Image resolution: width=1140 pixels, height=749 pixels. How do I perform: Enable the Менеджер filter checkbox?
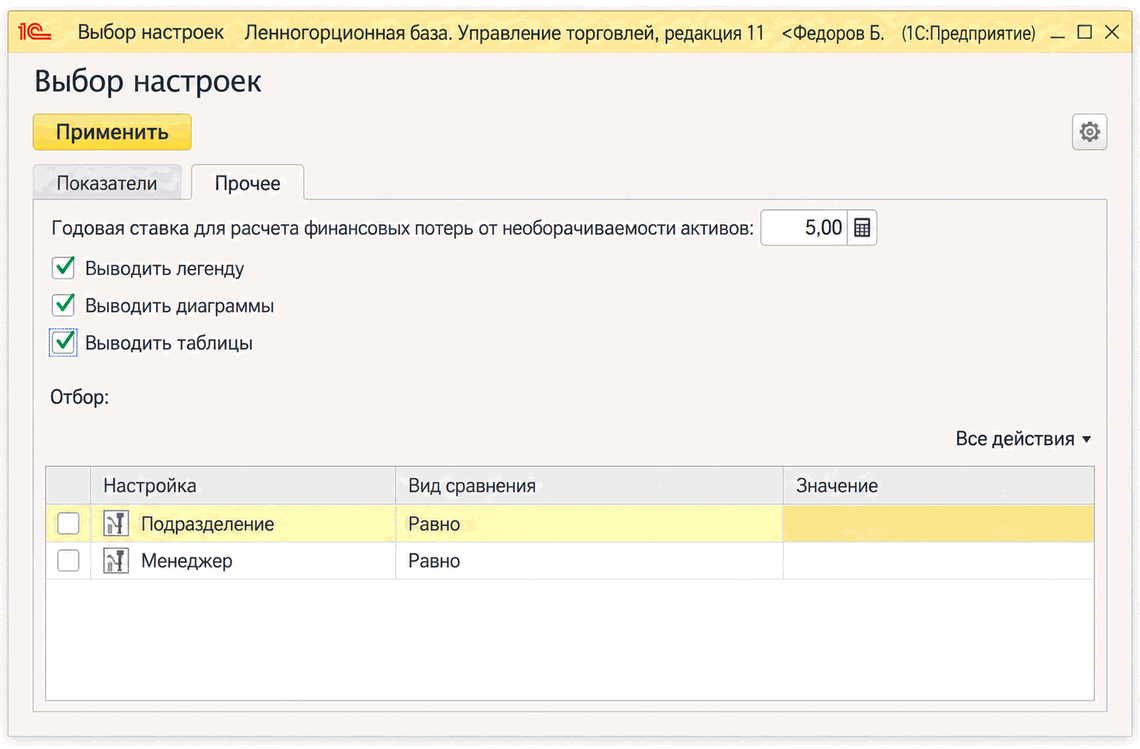pos(68,561)
